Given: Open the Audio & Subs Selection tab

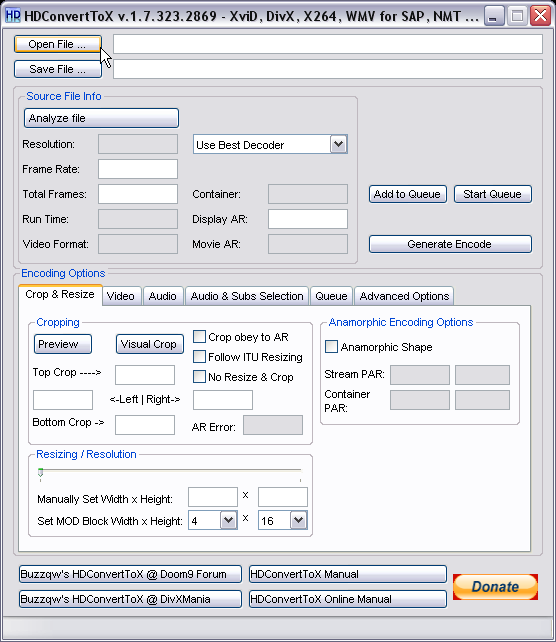Looking at the screenshot, I should (x=247, y=296).
